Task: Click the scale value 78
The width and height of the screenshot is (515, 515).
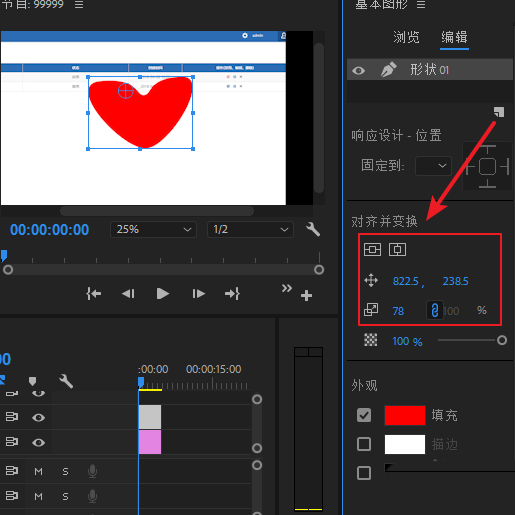Action: [x=398, y=311]
